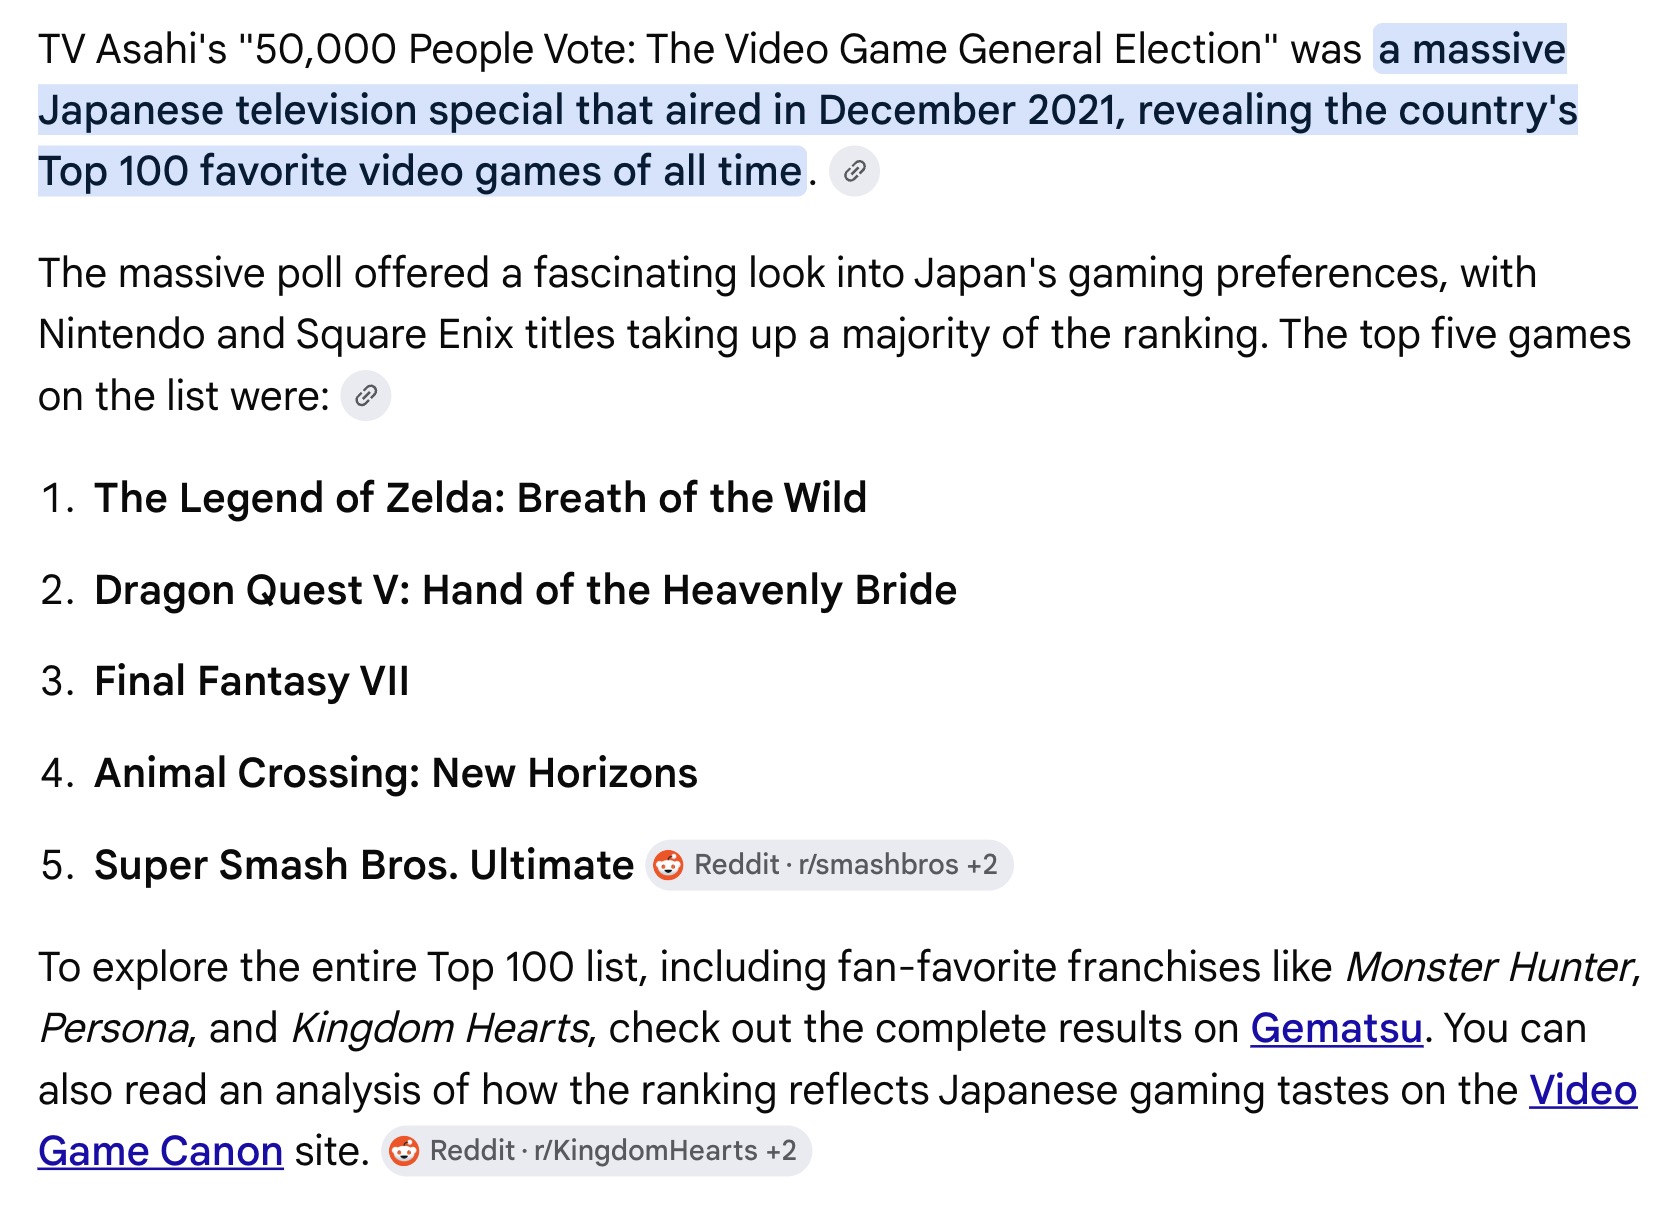Image resolution: width=1664 pixels, height=1210 pixels.
Task: Click "The Legend of Zelda: Breath of the Wild"
Action: coord(480,498)
